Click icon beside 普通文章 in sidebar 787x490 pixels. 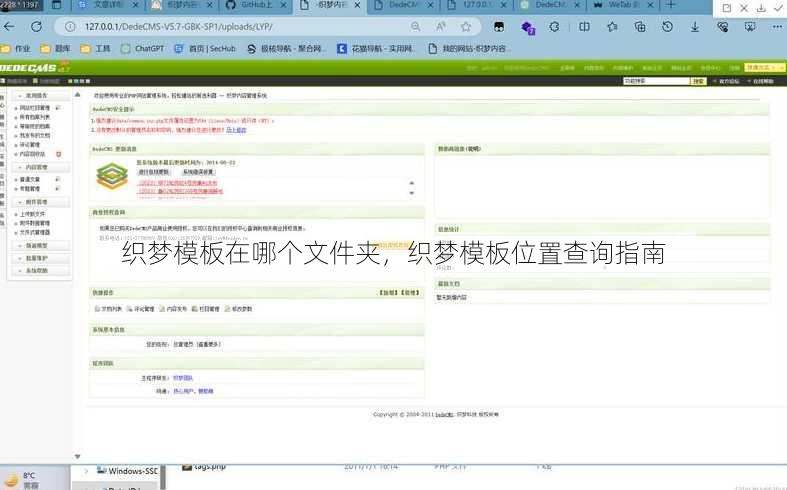tap(57, 179)
